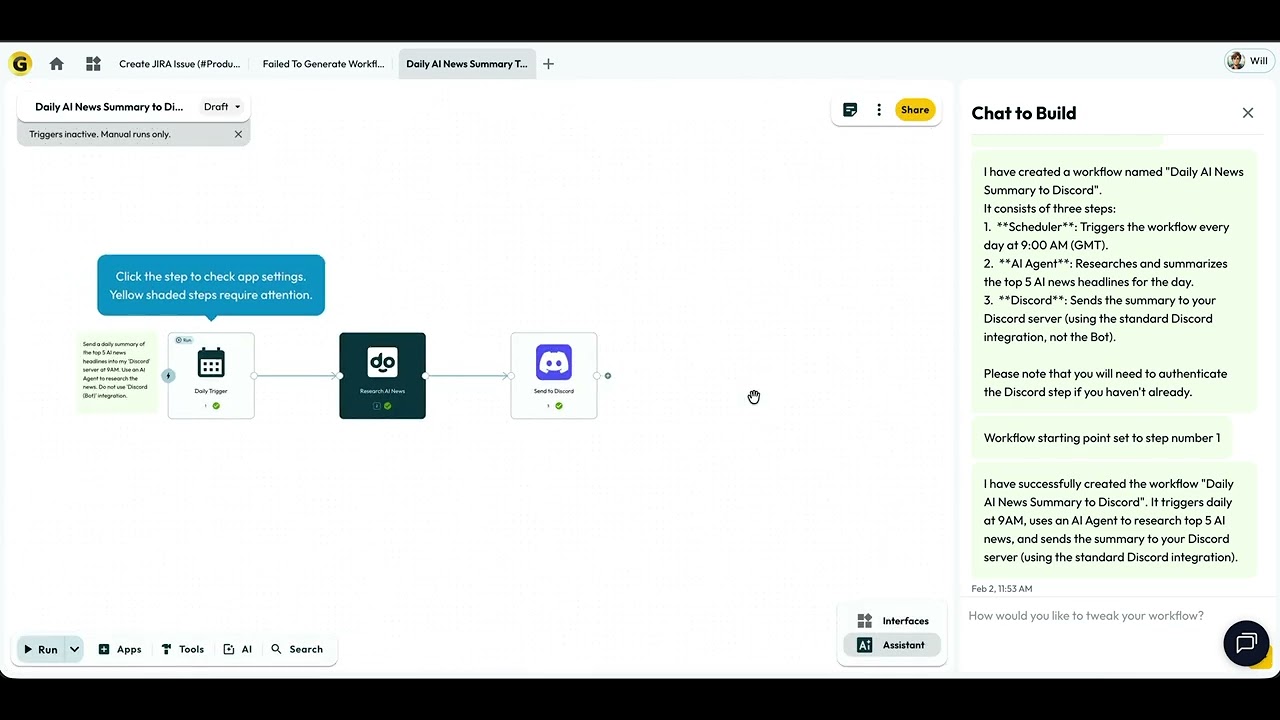Open the Apps panel
The width and height of the screenshot is (1280, 720).
(120, 649)
